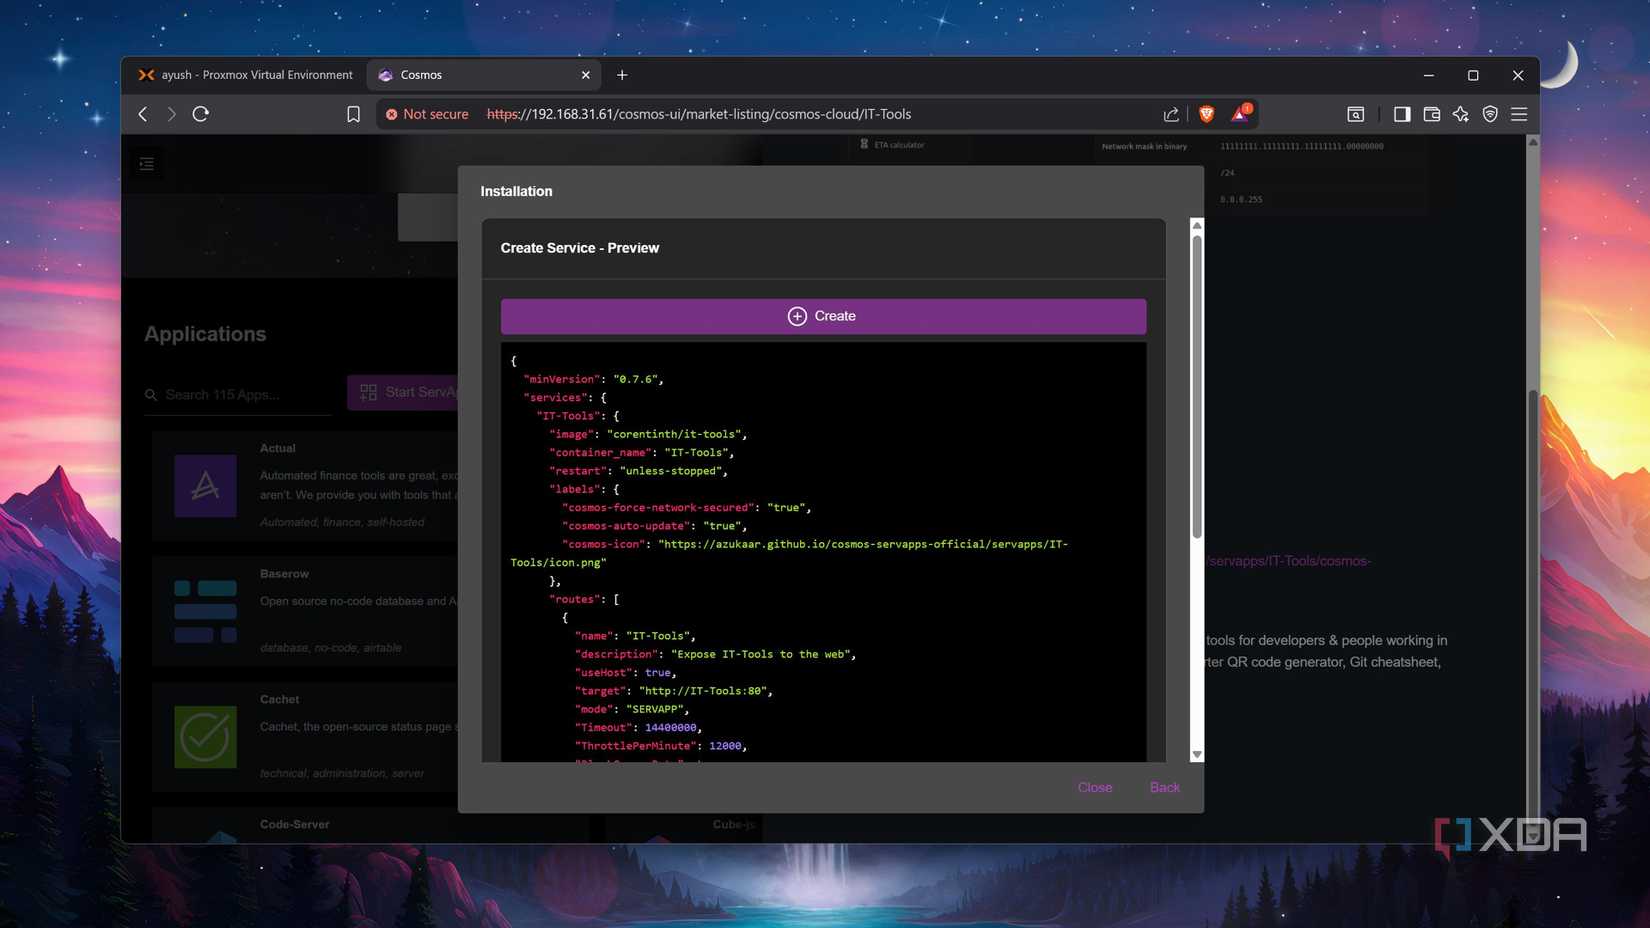The width and height of the screenshot is (1650, 928).
Task: Reload the current page
Action: pyautogui.click(x=201, y=114)
